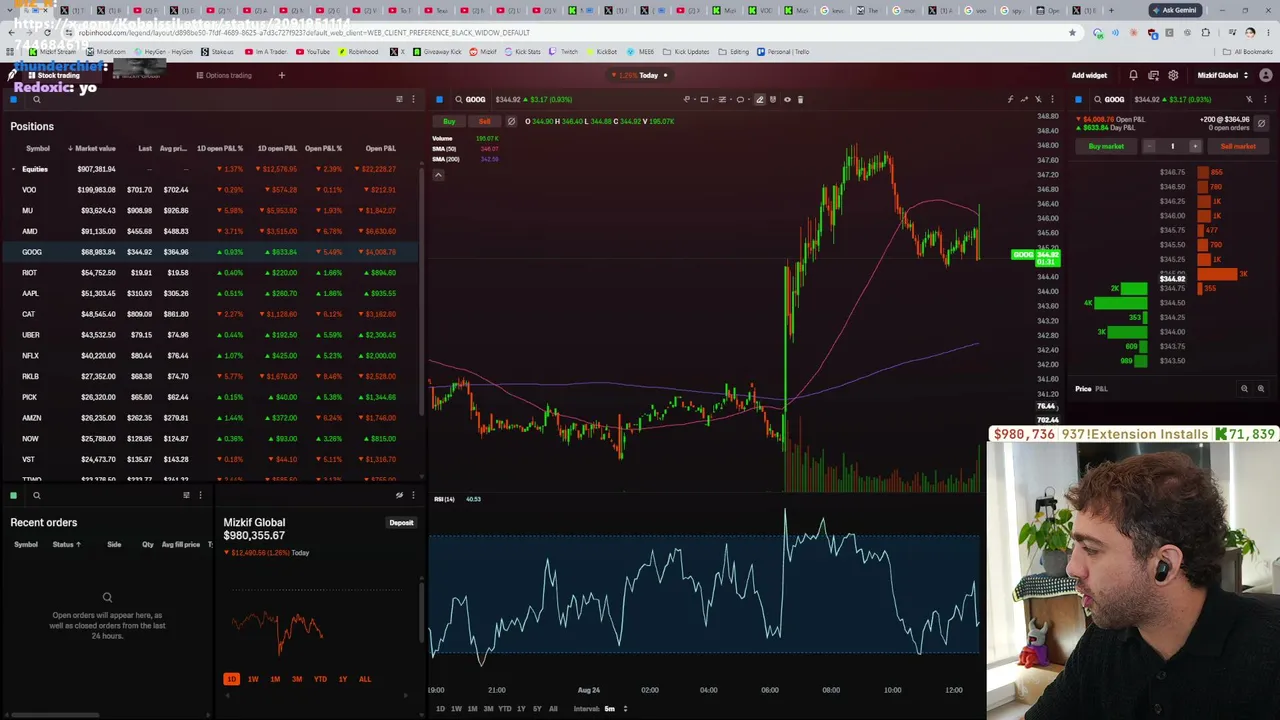Switch ladder view to P&L

[x=1101, y=388]
